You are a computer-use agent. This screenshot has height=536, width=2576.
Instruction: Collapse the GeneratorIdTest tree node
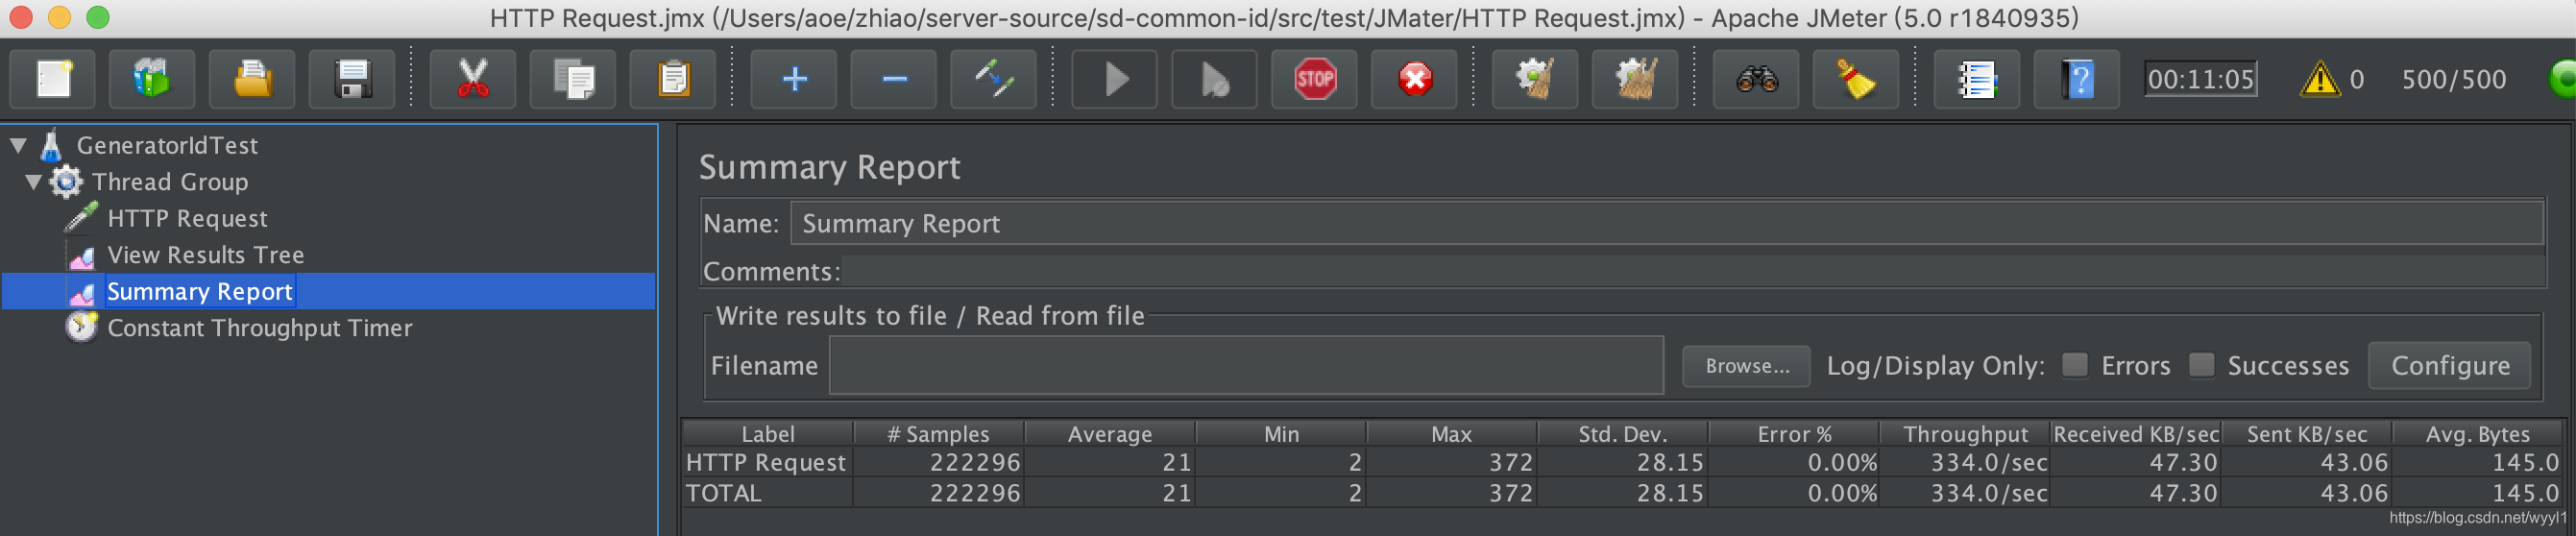point(18,145)
